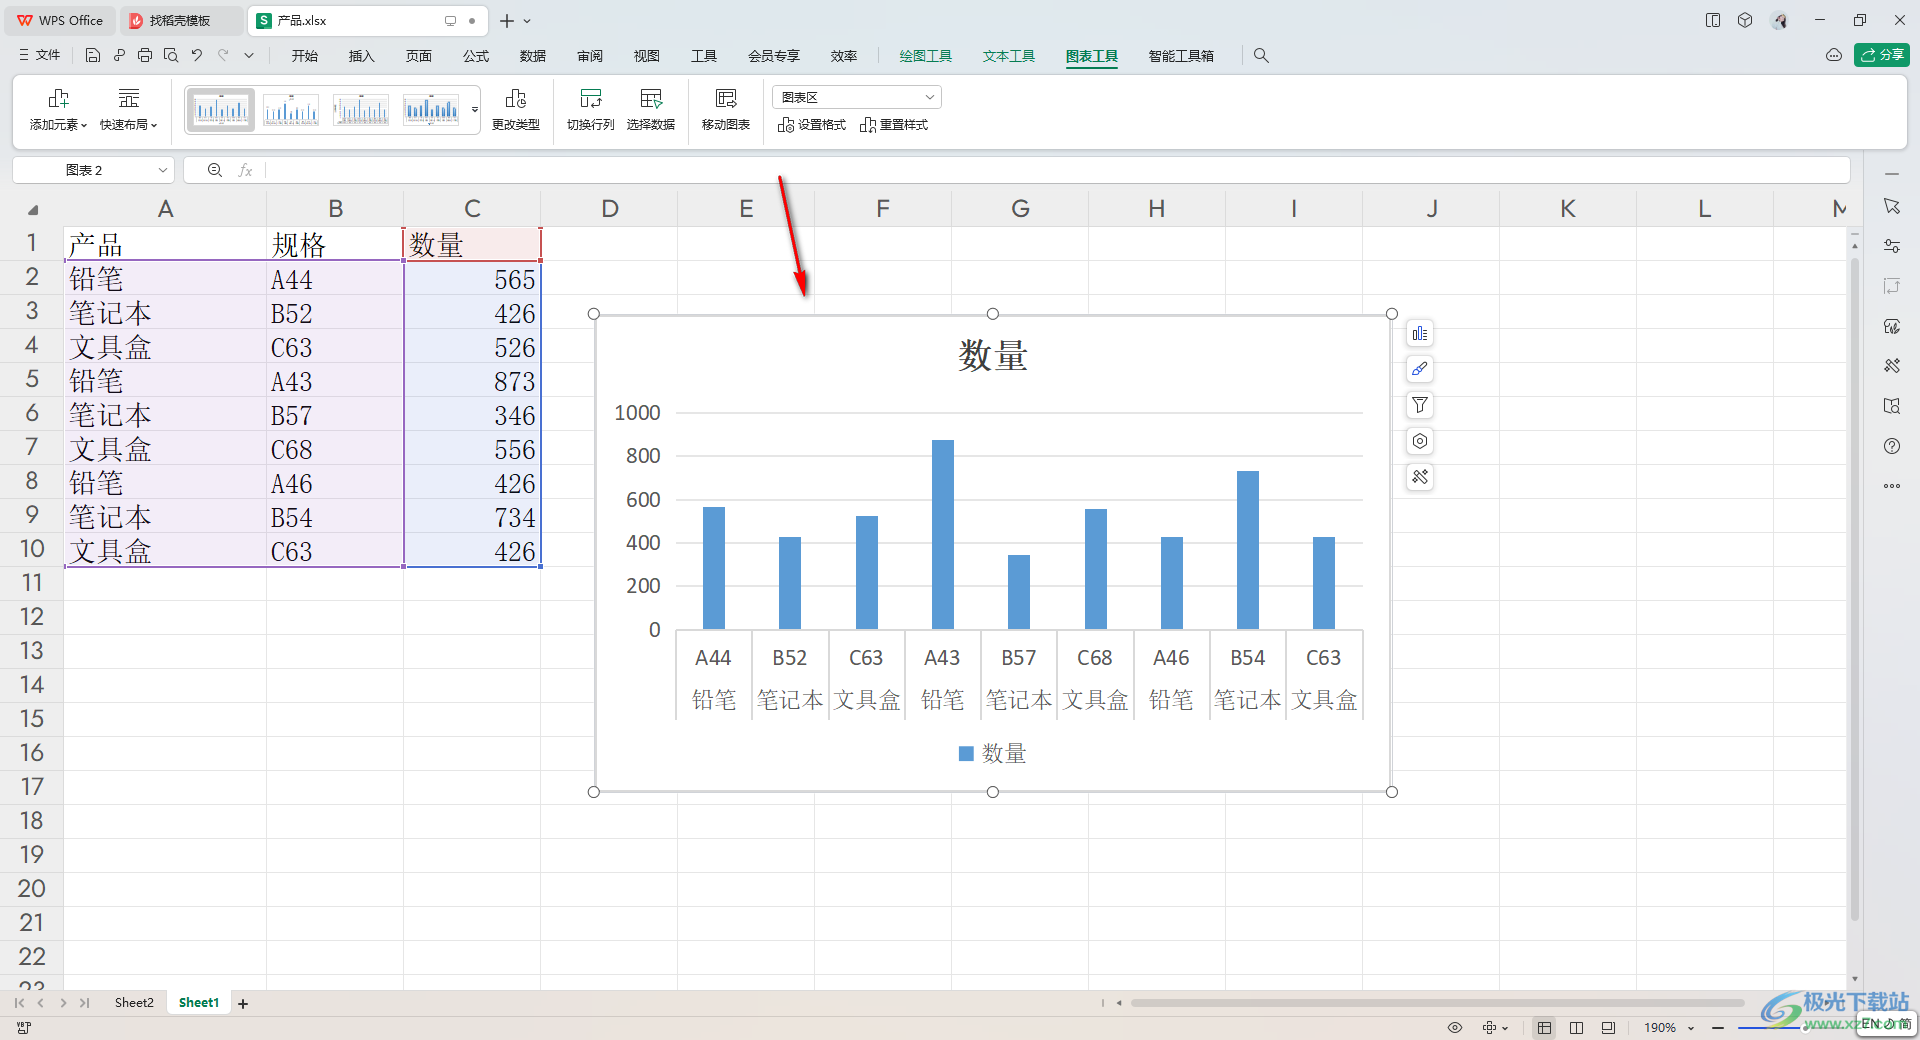Click the green 分享 (Share) button
The height and width of the screenshot is (1040, 1920).
(x=1882, y=55)
